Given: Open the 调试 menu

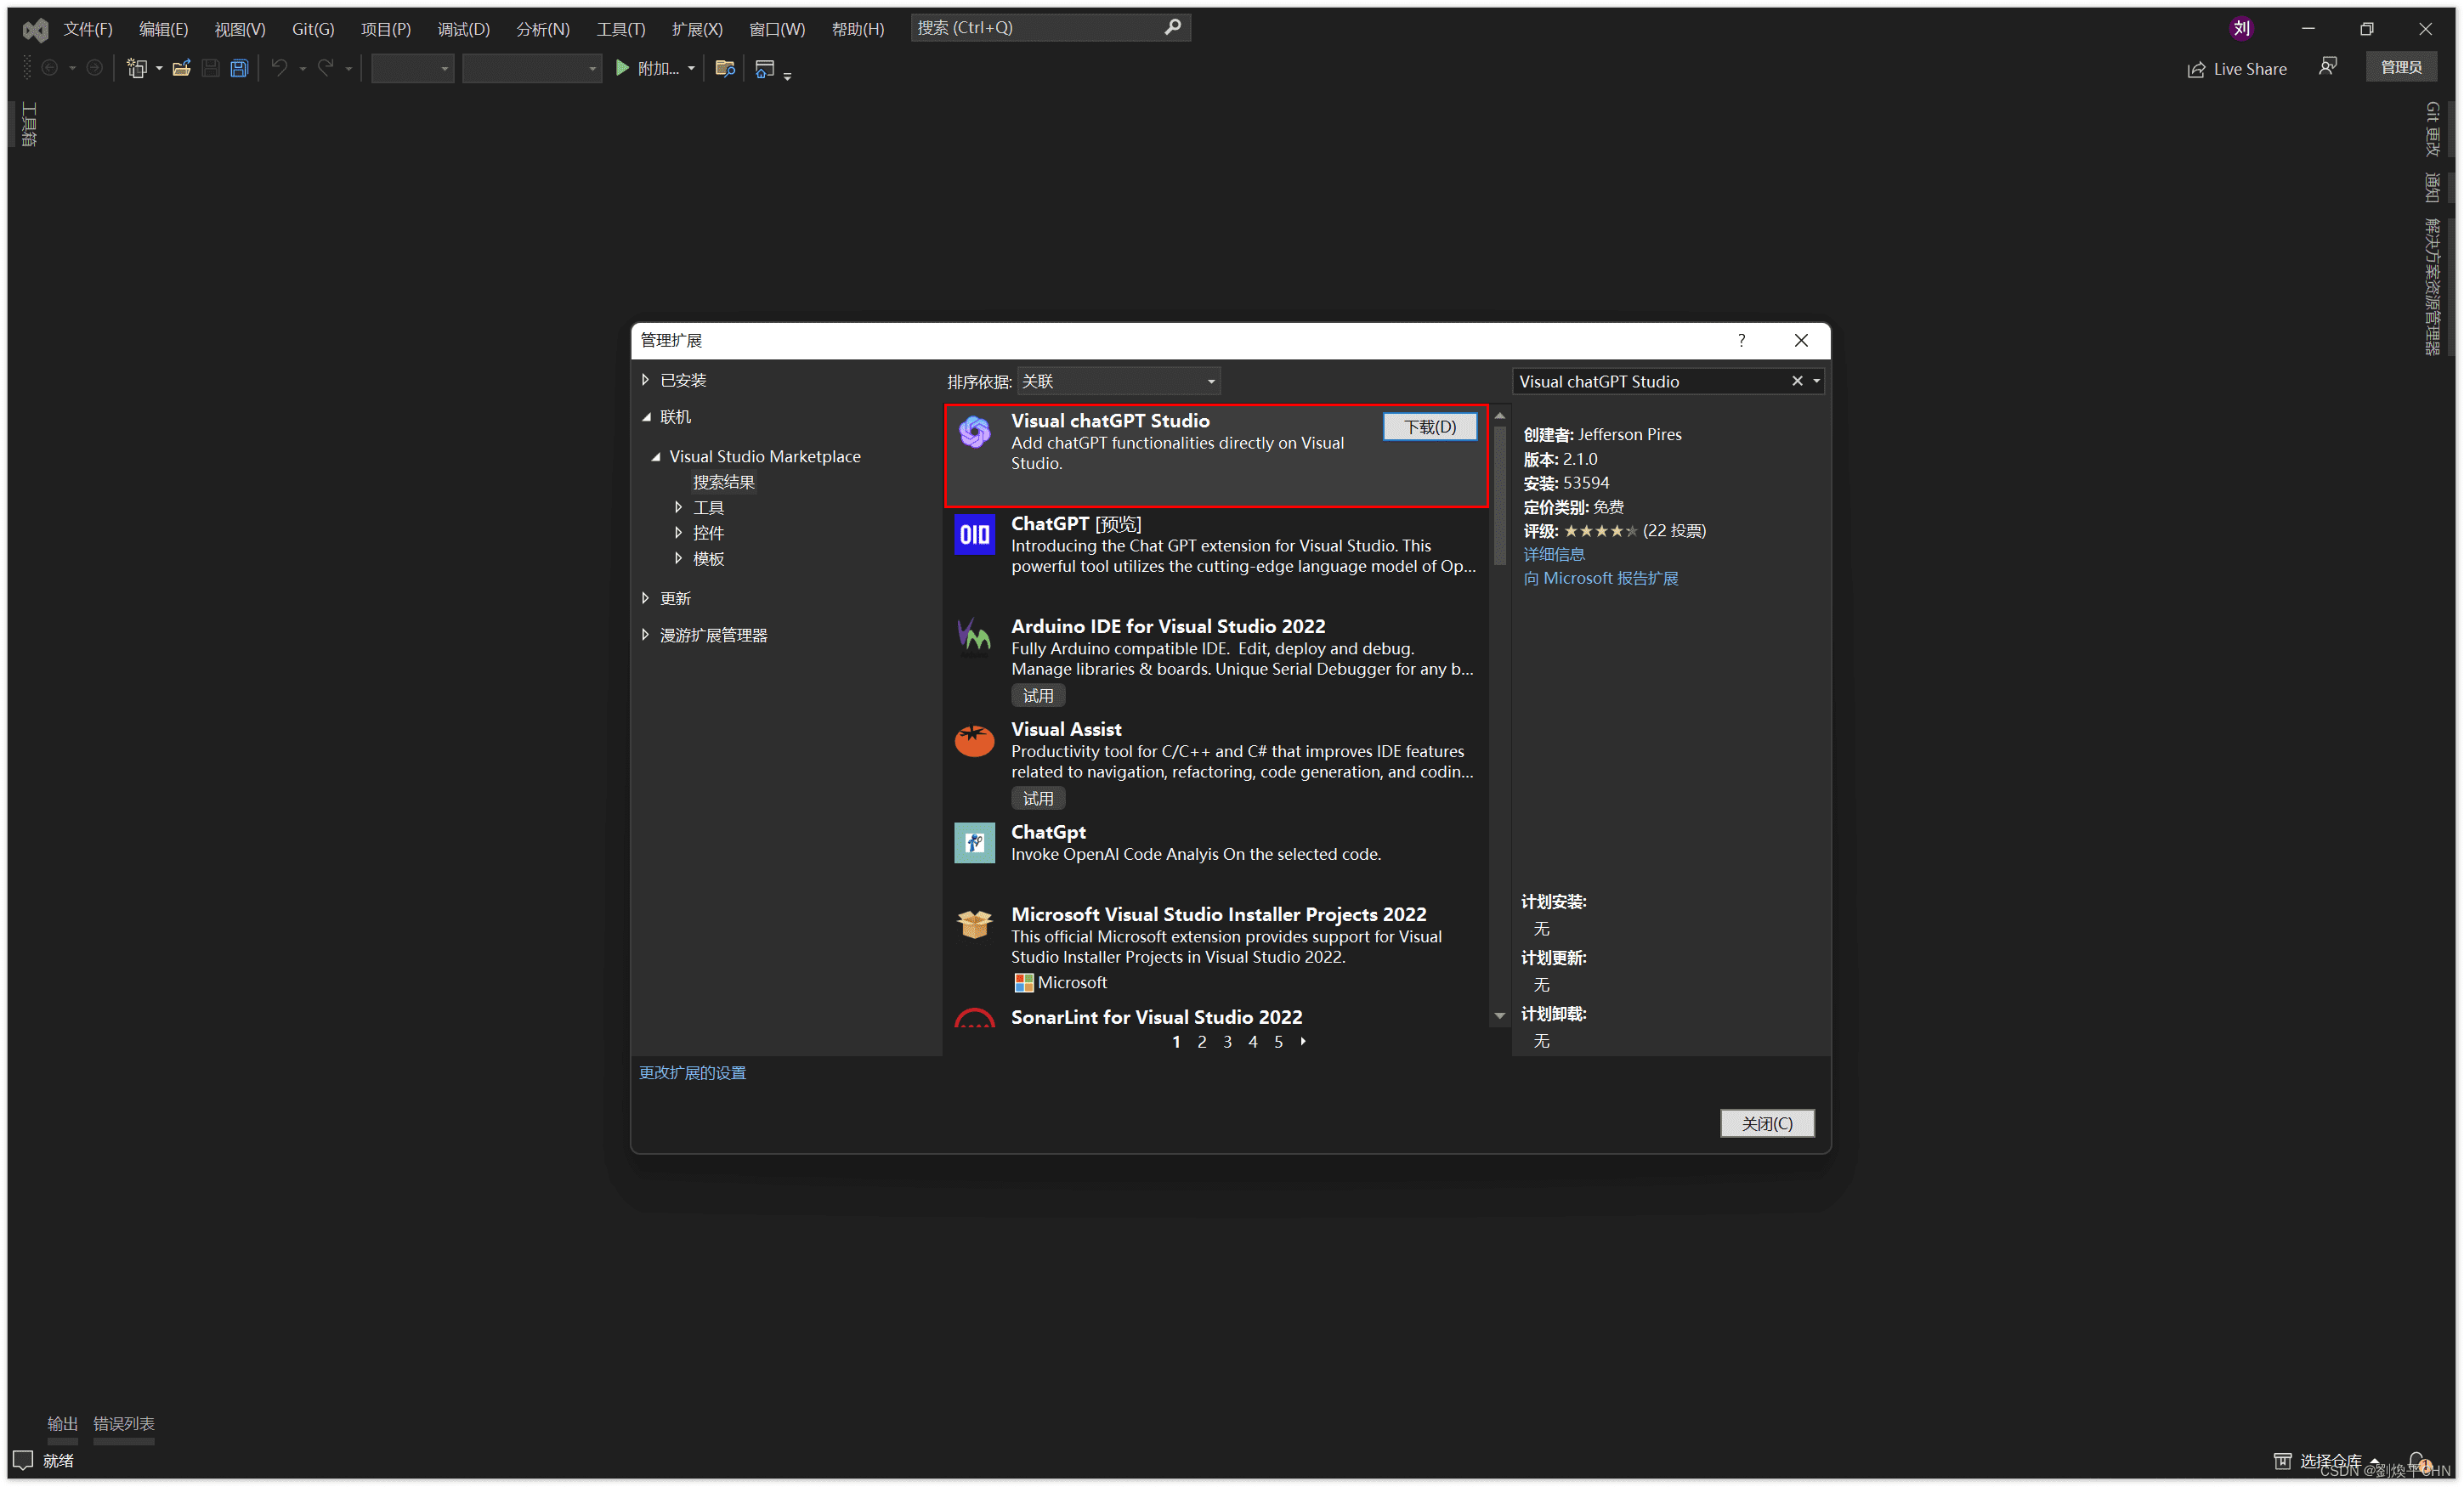Looking at the screenshot, I should pyautogui.click(x=464, y=29).
